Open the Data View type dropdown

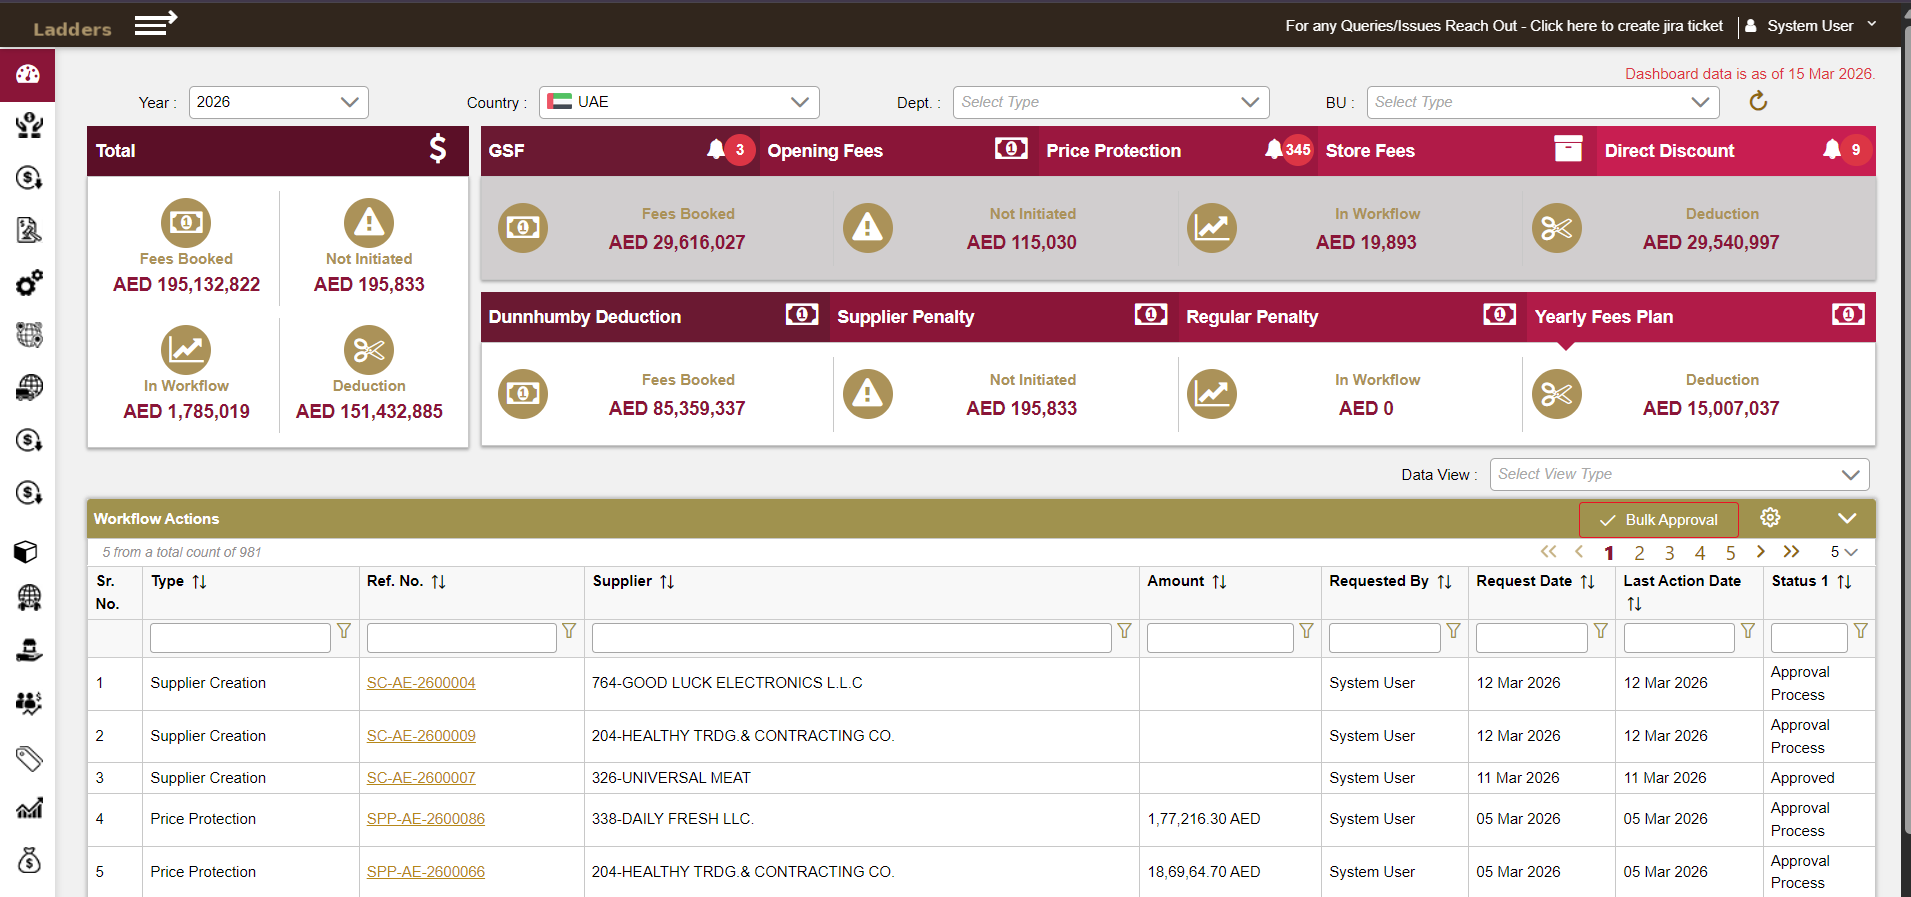(x=1679, y=474)
